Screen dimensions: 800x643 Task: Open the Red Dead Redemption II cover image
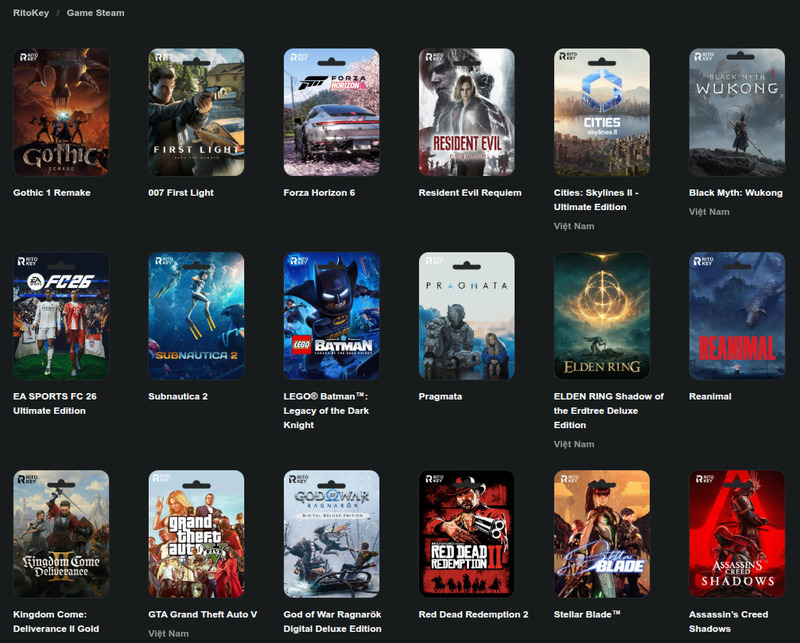(x=467, y=534)
